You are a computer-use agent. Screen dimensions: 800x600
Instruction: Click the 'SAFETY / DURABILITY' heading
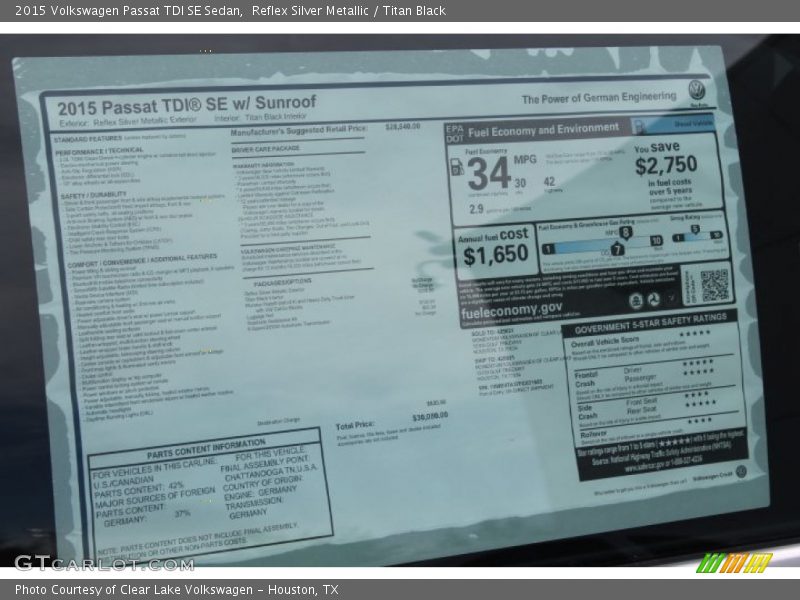93,195
